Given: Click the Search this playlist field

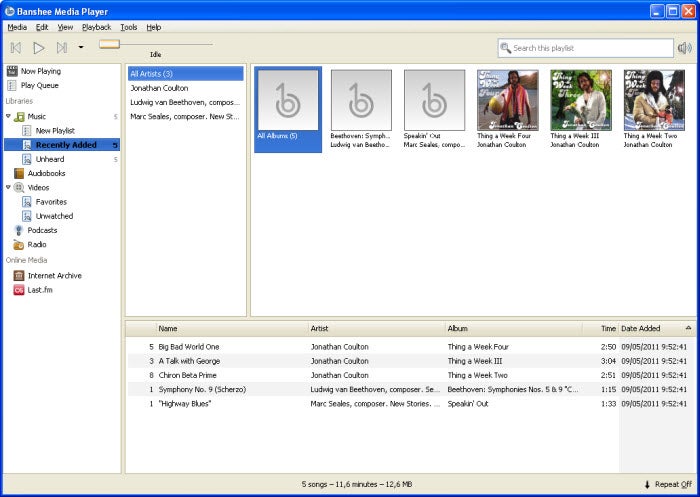Looking at the screenshot, I should coord(590,48).
